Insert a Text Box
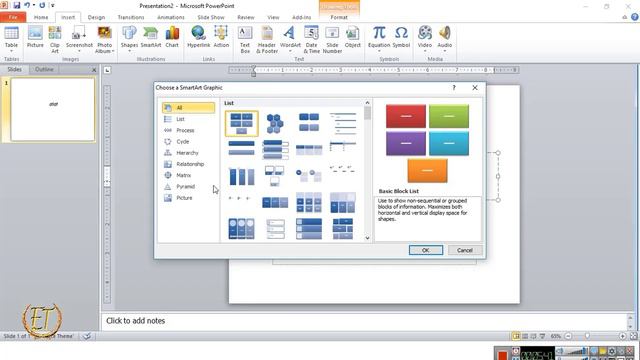Image resolution: width=640 pixels, height=360 pixels. point(245,39)
